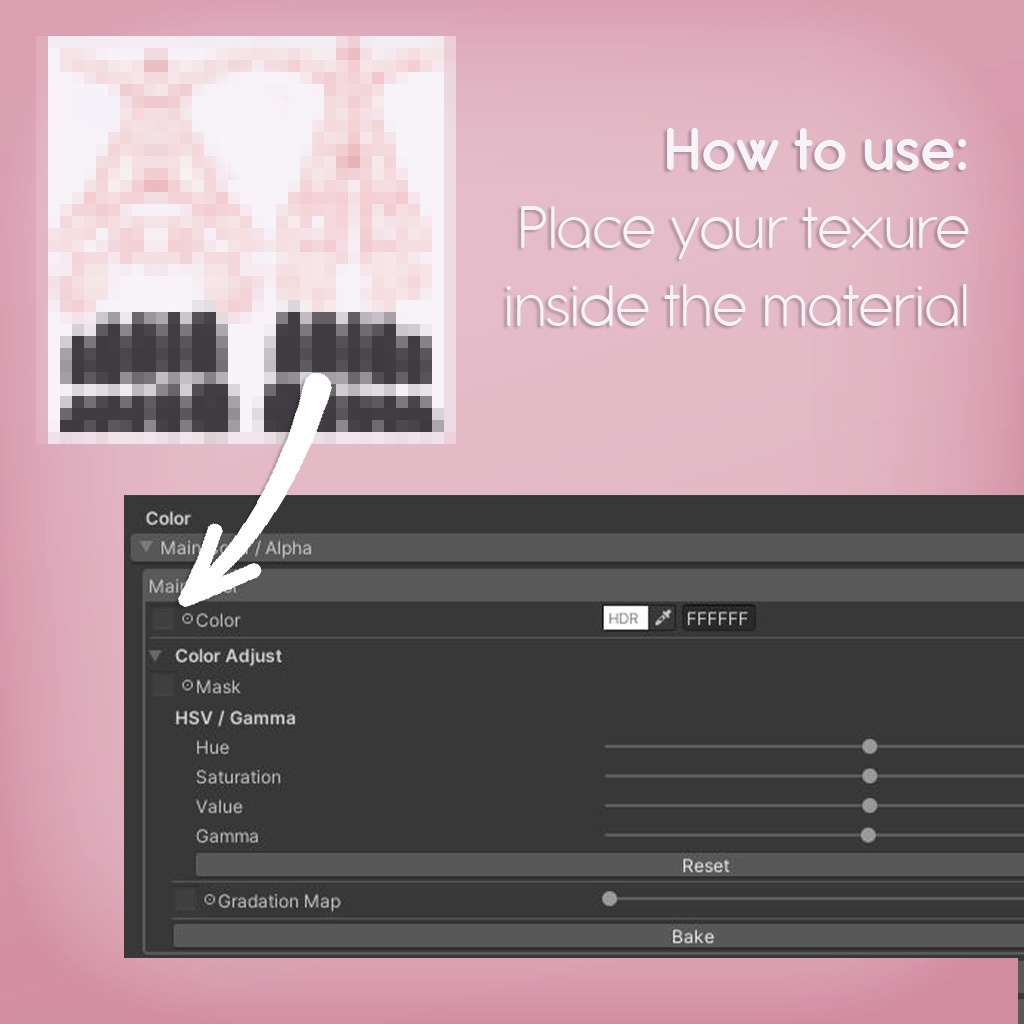Select the Color panel header

pyautogui.click(x=168, y=518)
